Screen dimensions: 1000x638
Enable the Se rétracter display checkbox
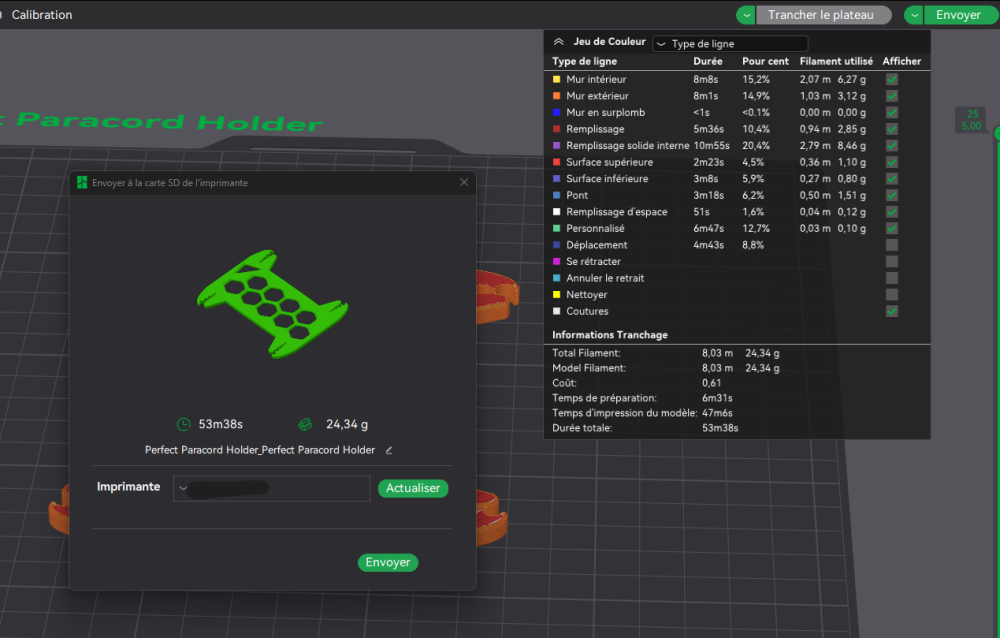[892, 262]
